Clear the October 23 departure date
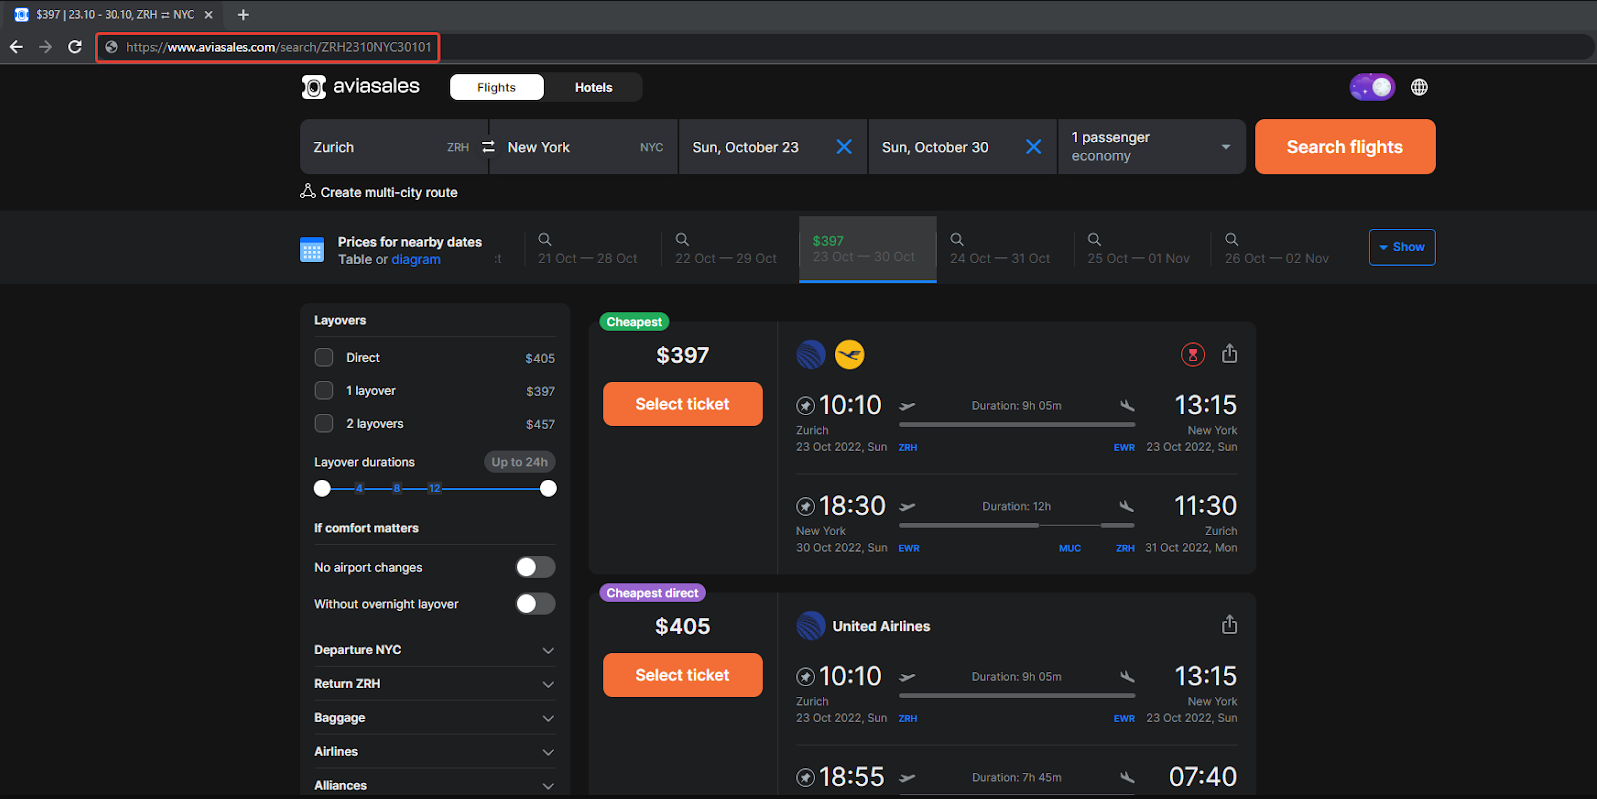The image size is (1597, 799). click(844, 147)
